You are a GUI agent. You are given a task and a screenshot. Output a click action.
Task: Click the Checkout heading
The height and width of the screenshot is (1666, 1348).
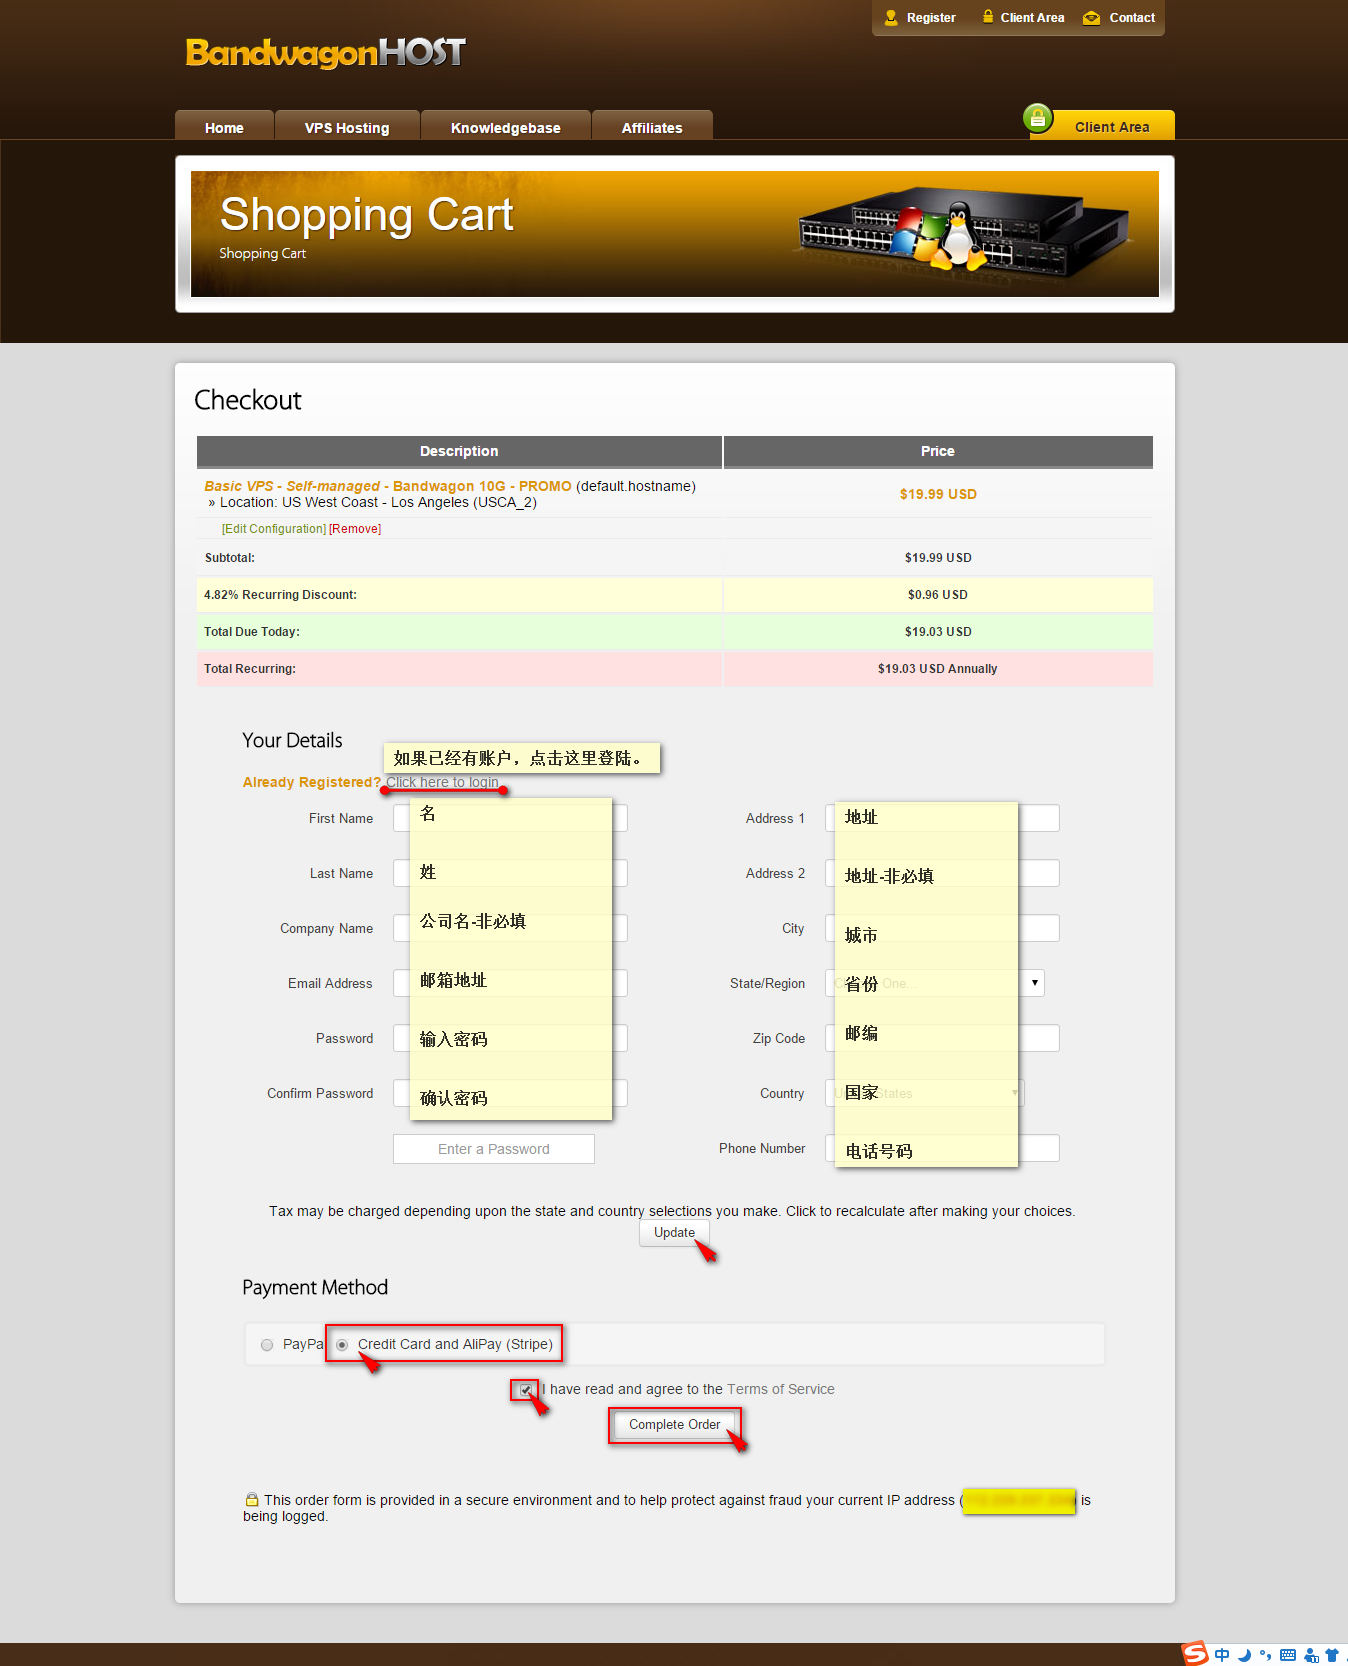[x=248, y=400]
